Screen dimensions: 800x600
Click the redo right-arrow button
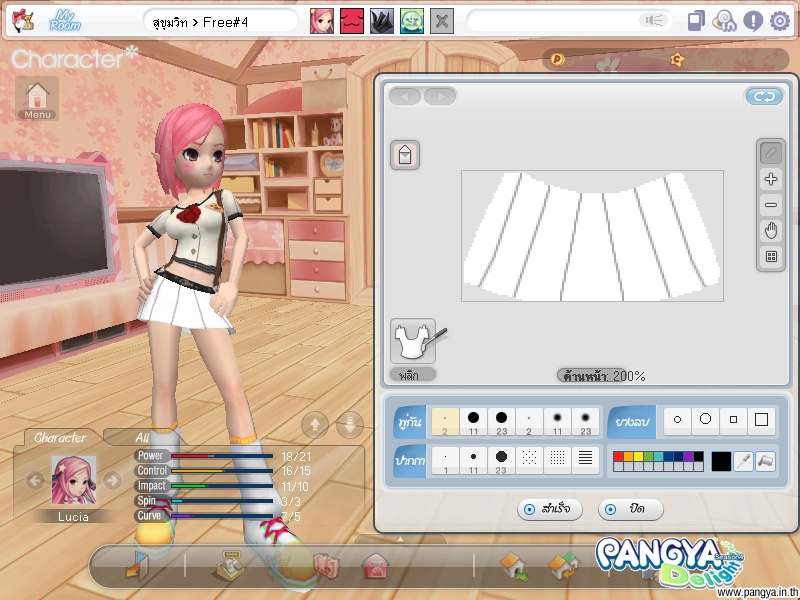(440, 96)
